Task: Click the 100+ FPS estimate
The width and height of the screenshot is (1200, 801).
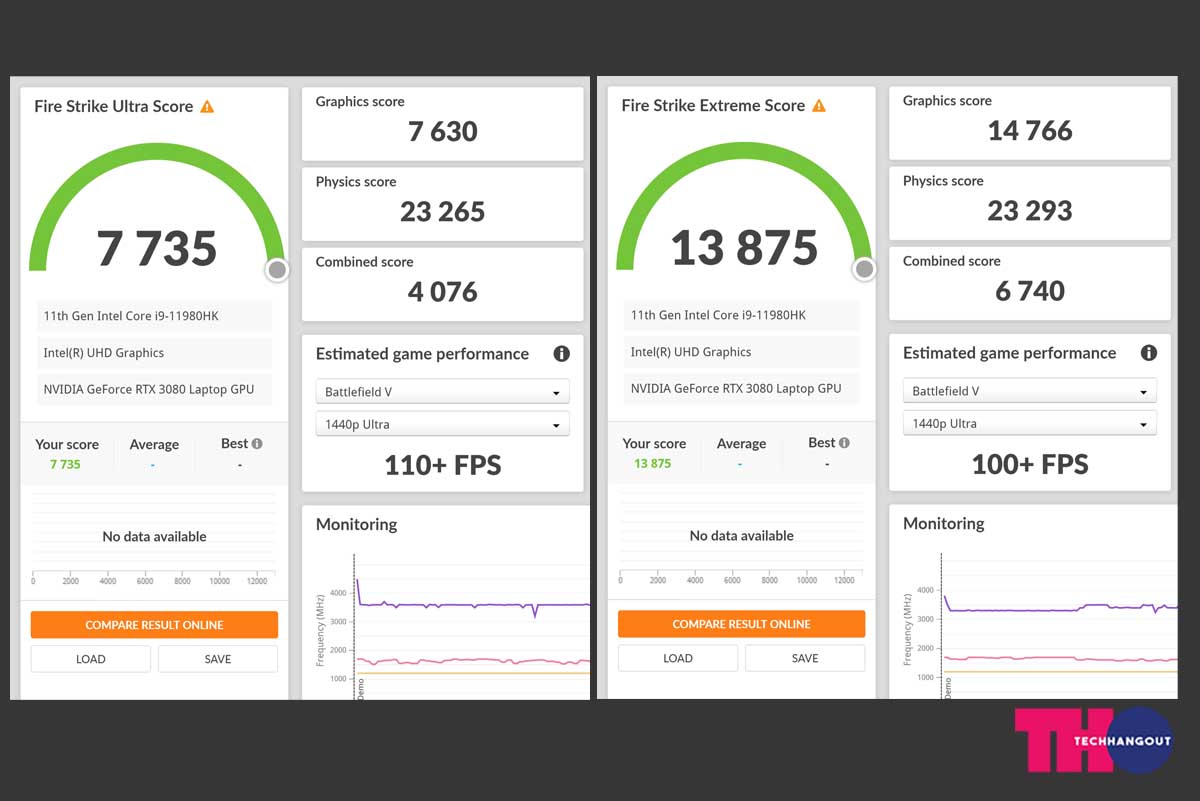Action: [x=1030, y=464]
